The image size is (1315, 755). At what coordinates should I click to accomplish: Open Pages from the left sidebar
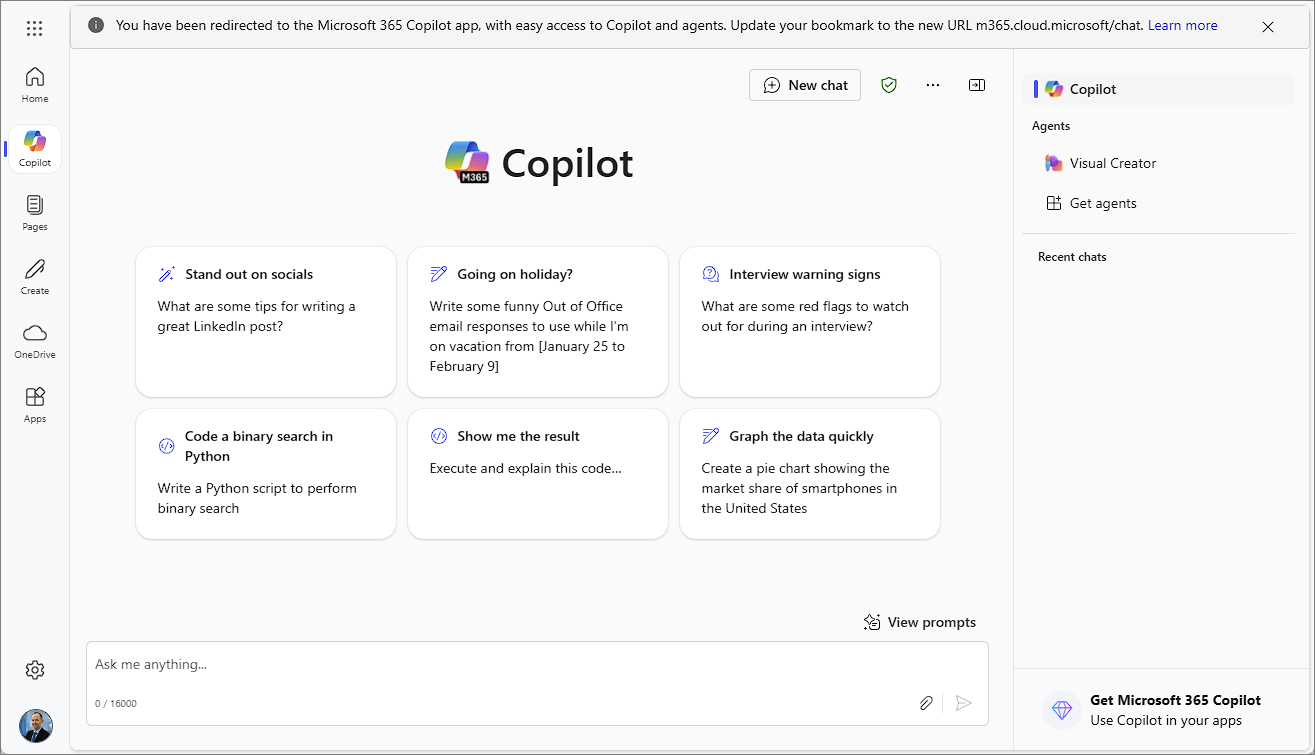coord(34,211)
